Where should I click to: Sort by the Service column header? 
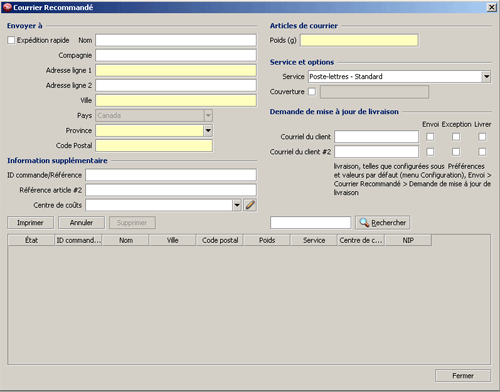(x=314, y=240)
